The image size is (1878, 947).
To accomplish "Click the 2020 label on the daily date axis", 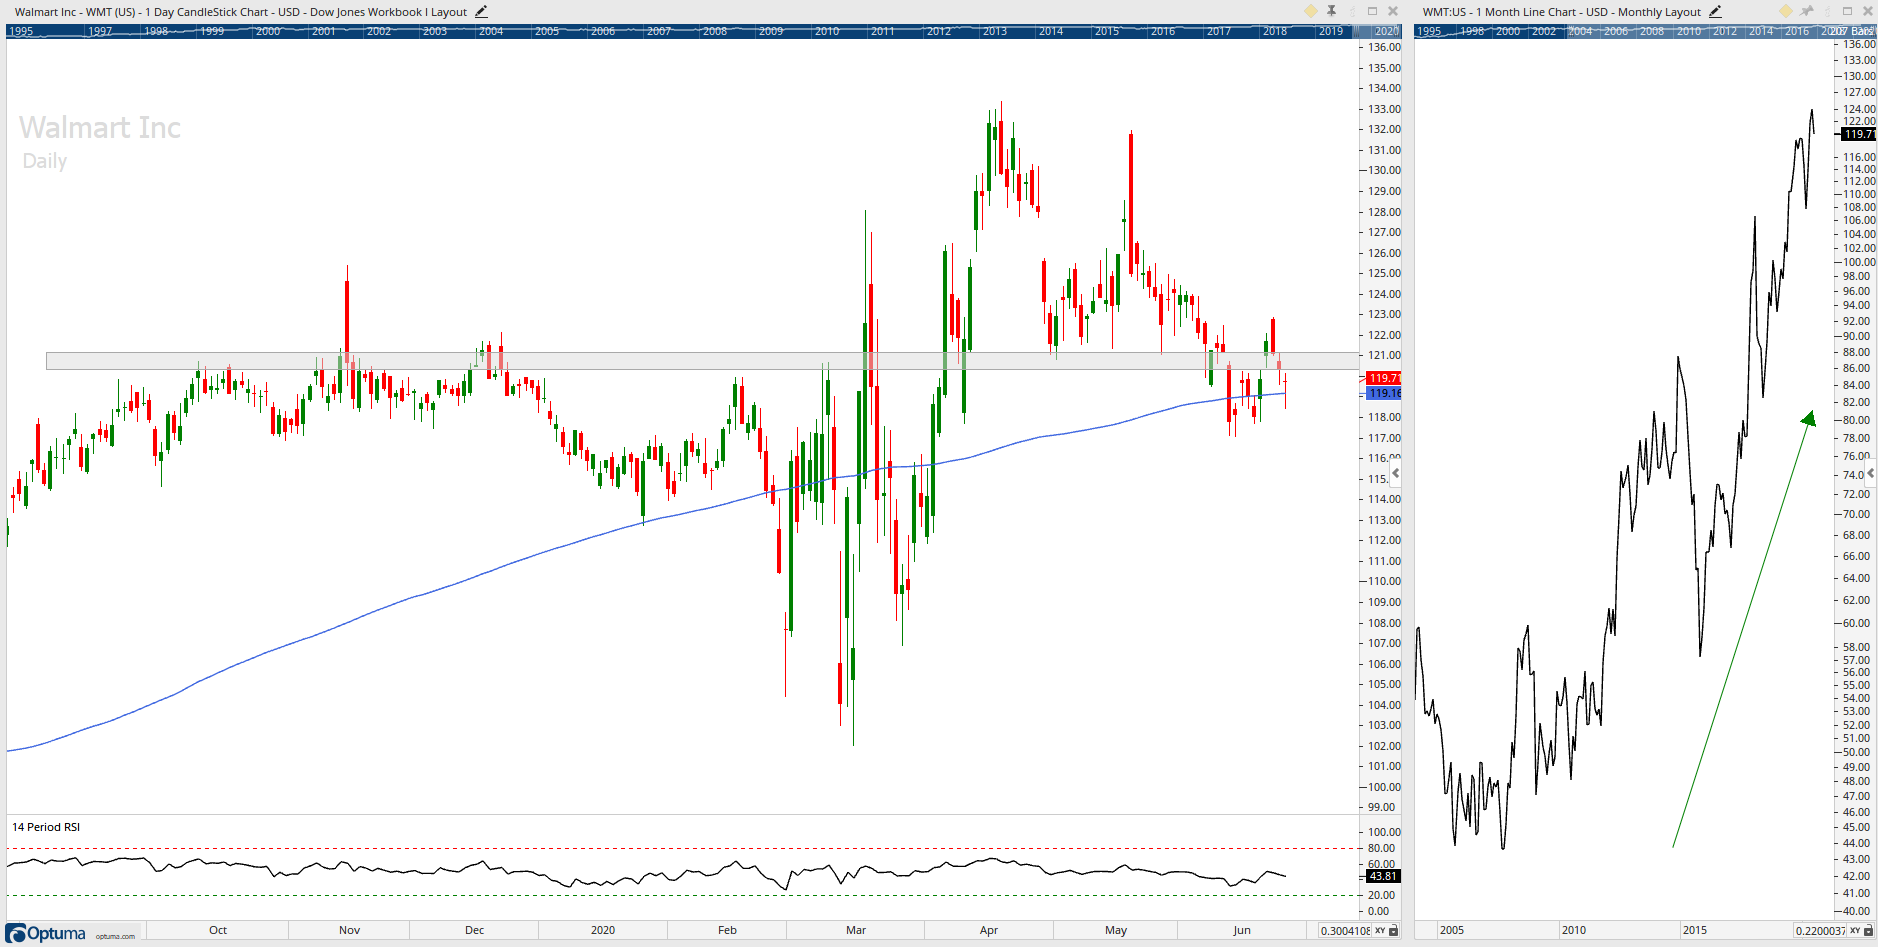I will tap(603, 930).
